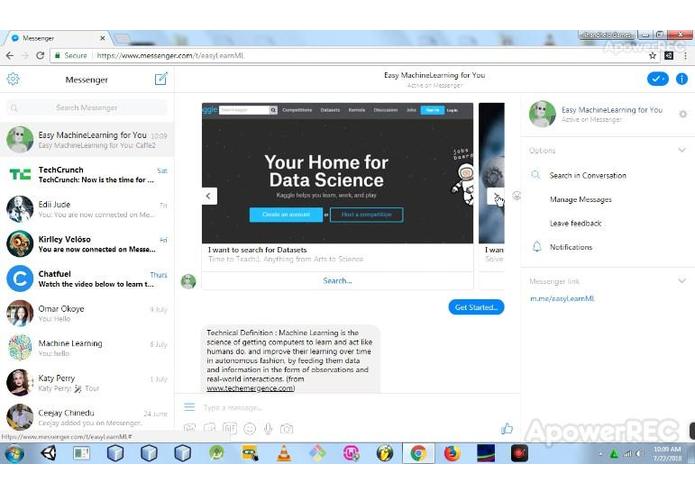
Task: Open the TechCrunch conversation
Action: pyautogui.click(x=87, y=174)
